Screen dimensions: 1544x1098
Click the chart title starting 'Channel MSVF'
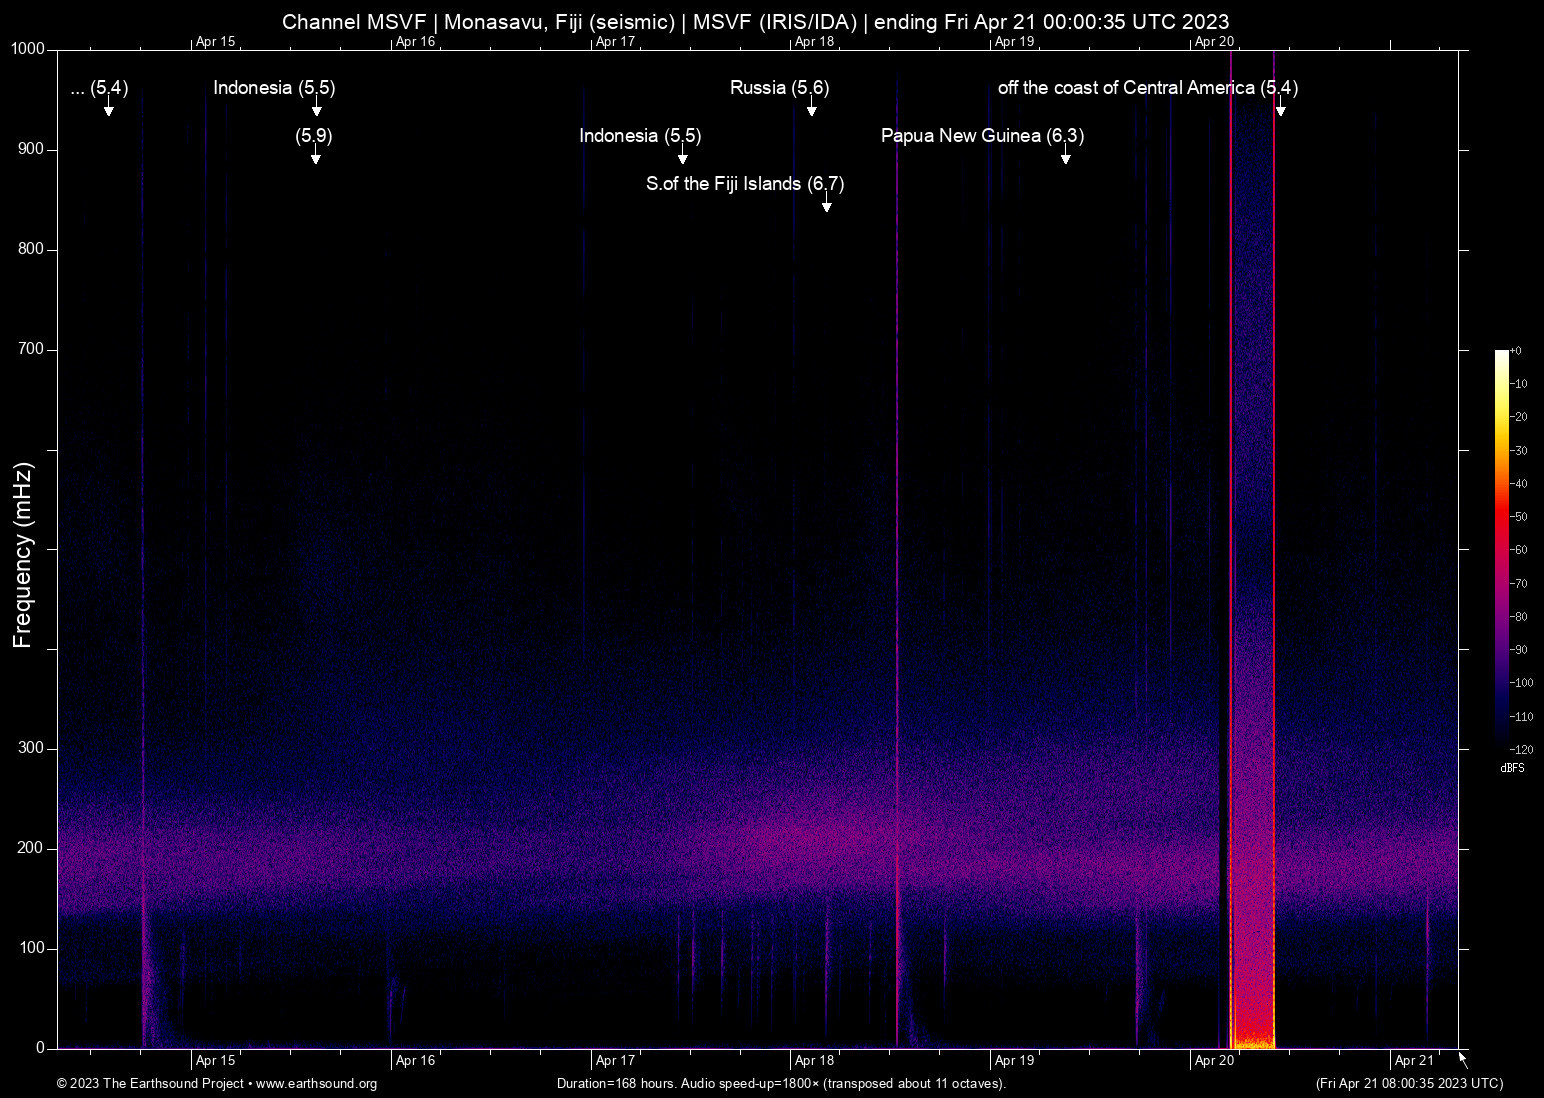755,21
